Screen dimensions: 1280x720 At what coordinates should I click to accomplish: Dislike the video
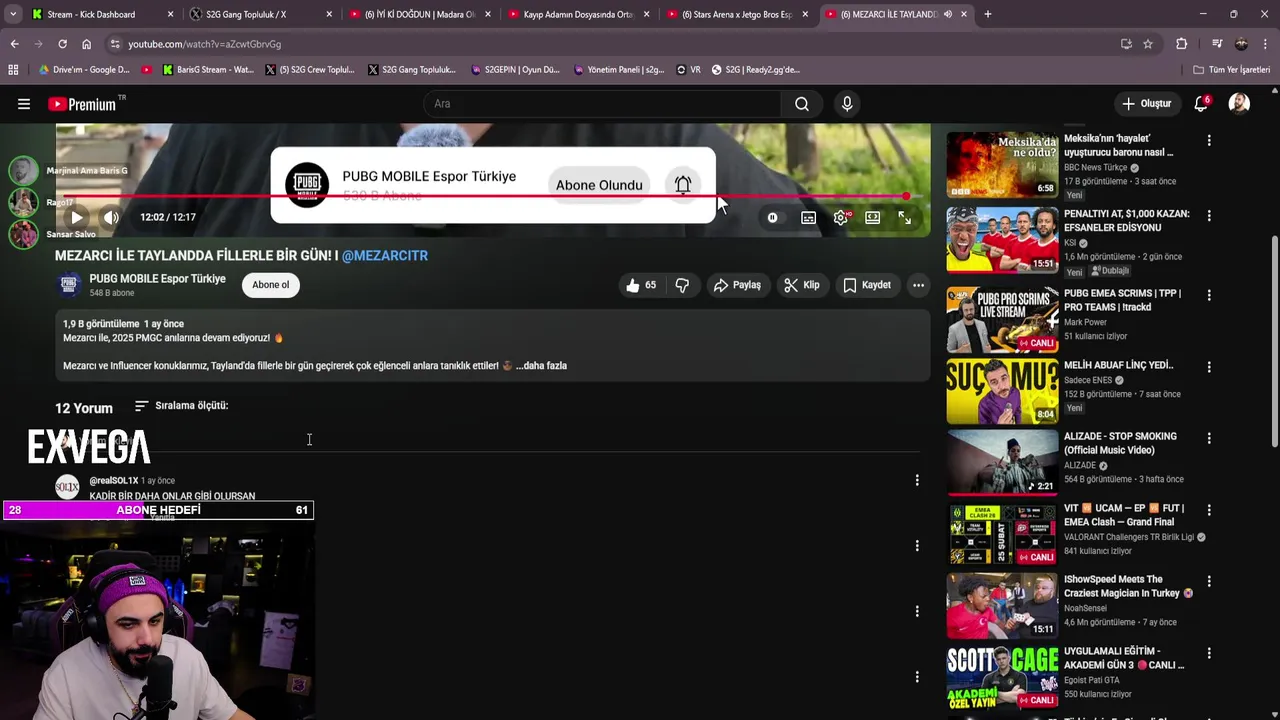(682, 285)
